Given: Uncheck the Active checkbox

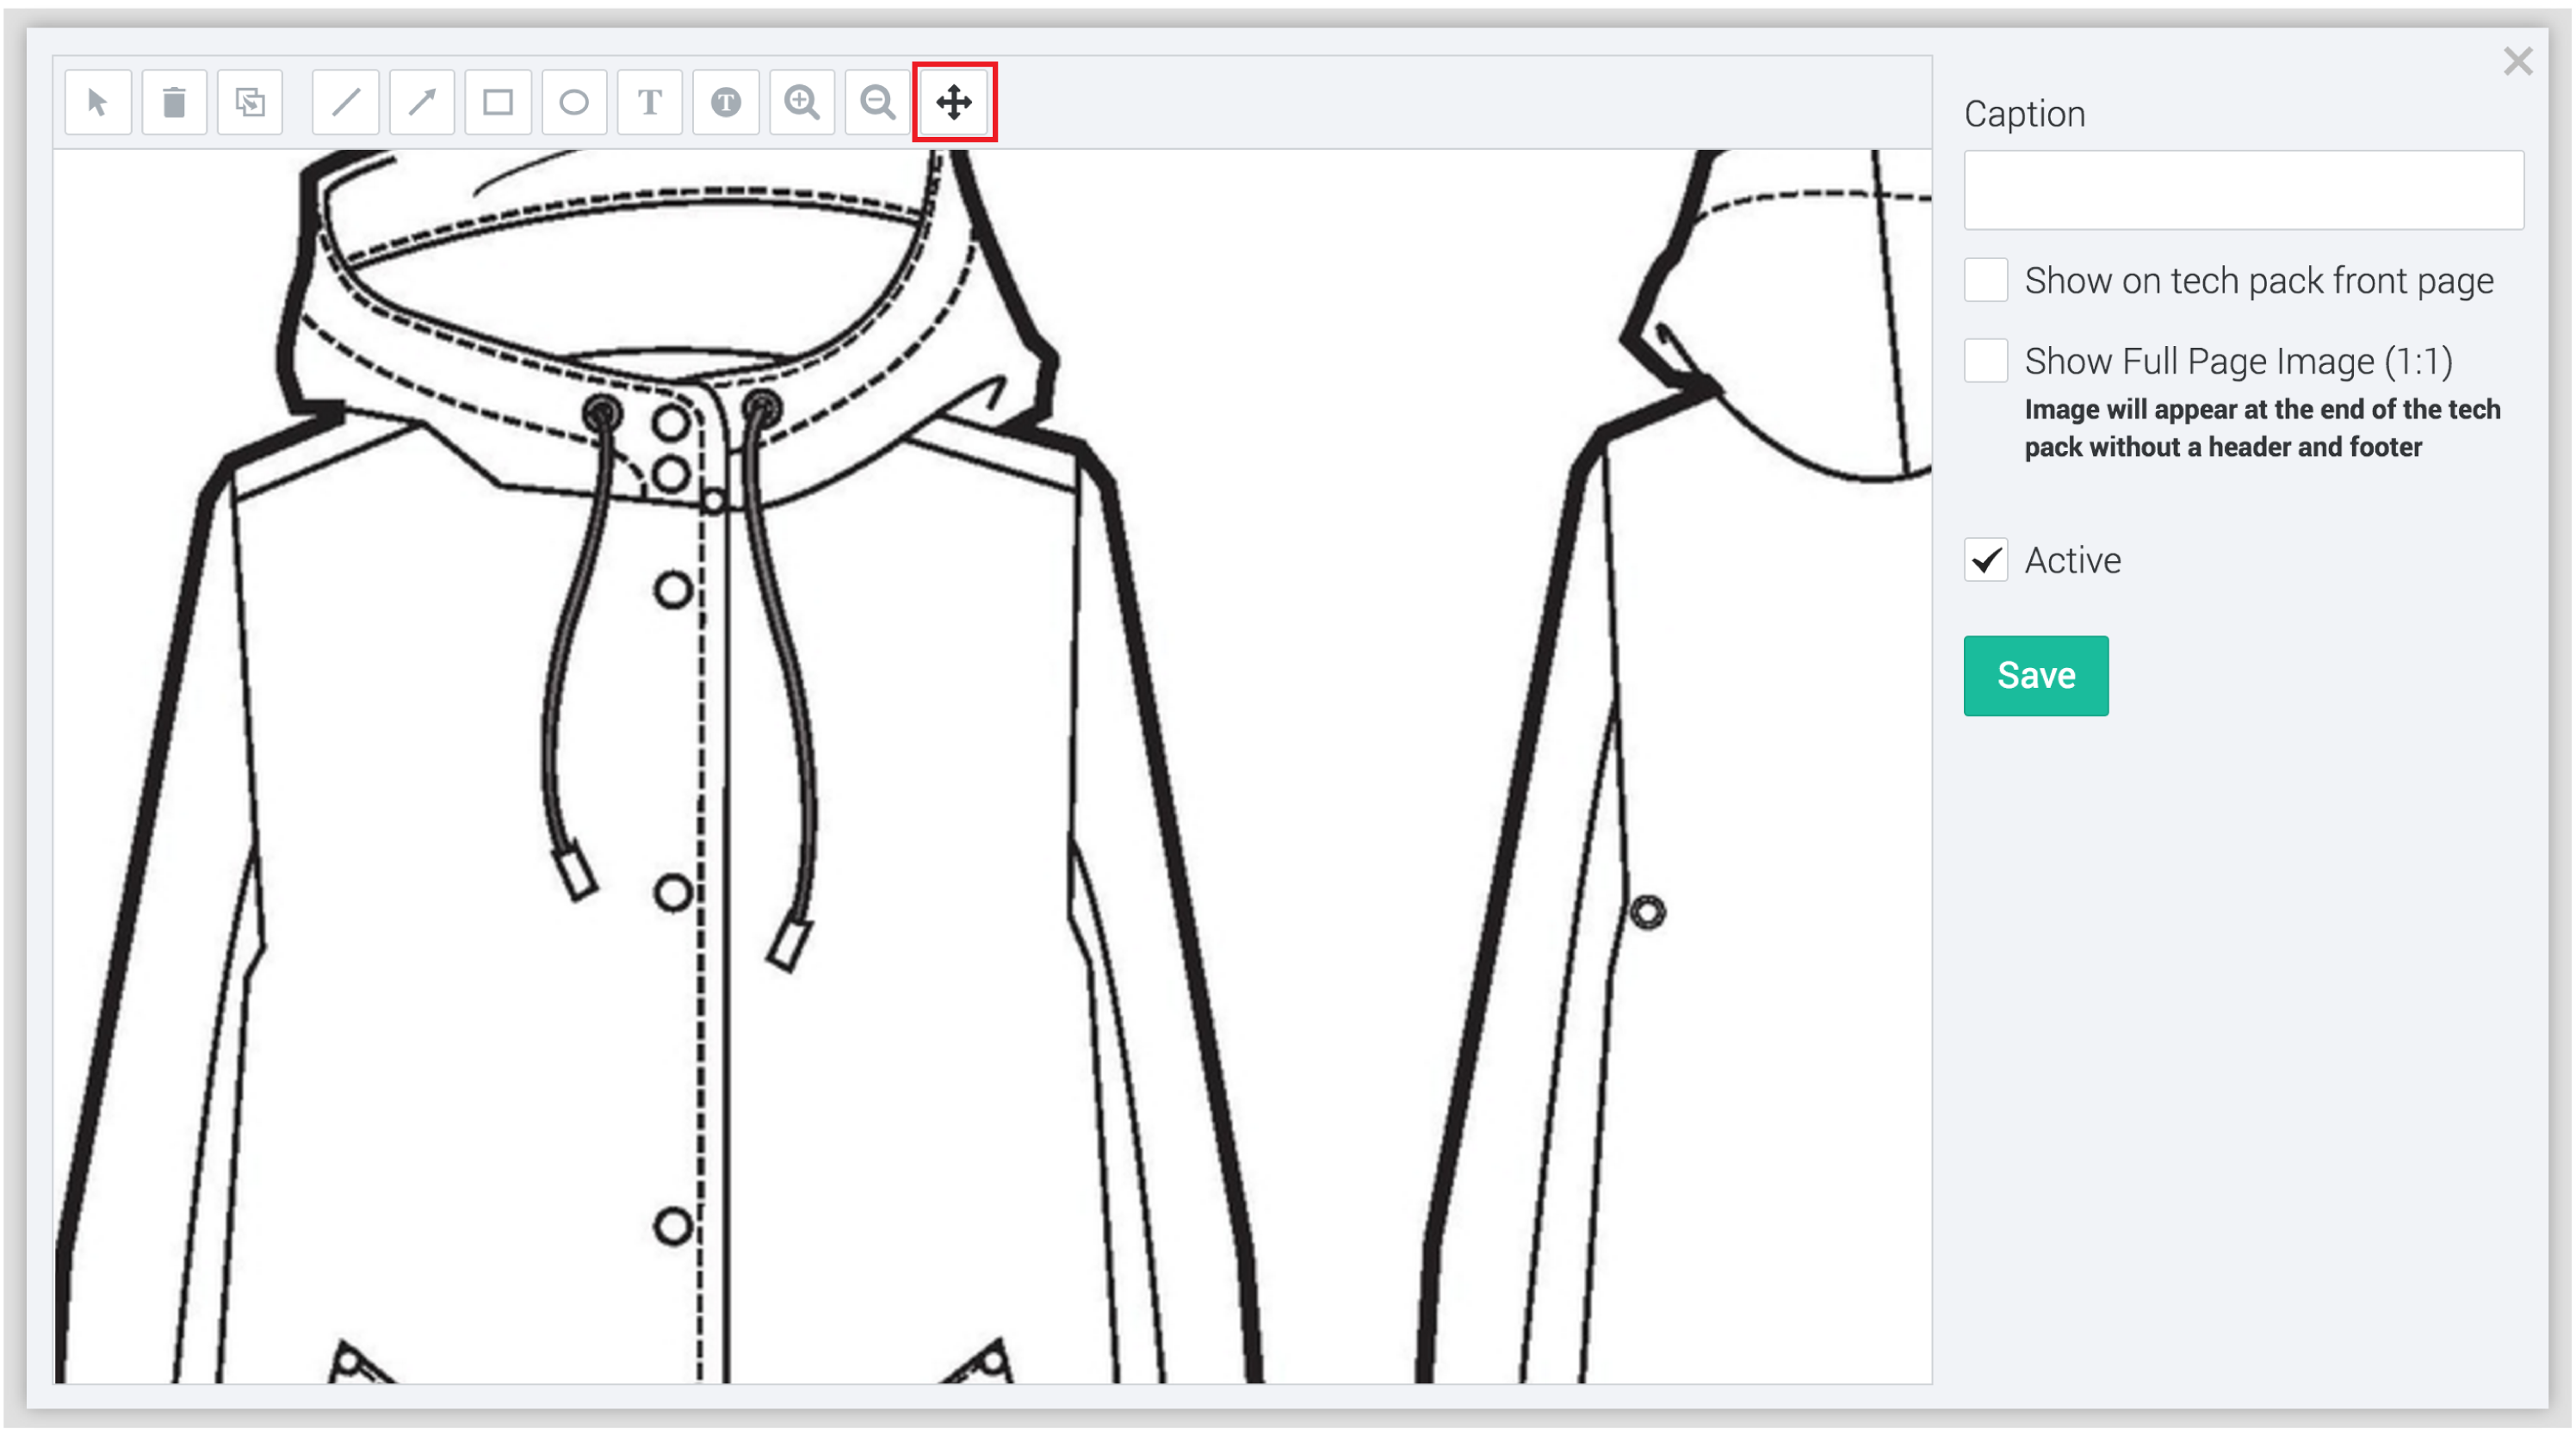Looking at the screenshot, I should point(1986,560).
